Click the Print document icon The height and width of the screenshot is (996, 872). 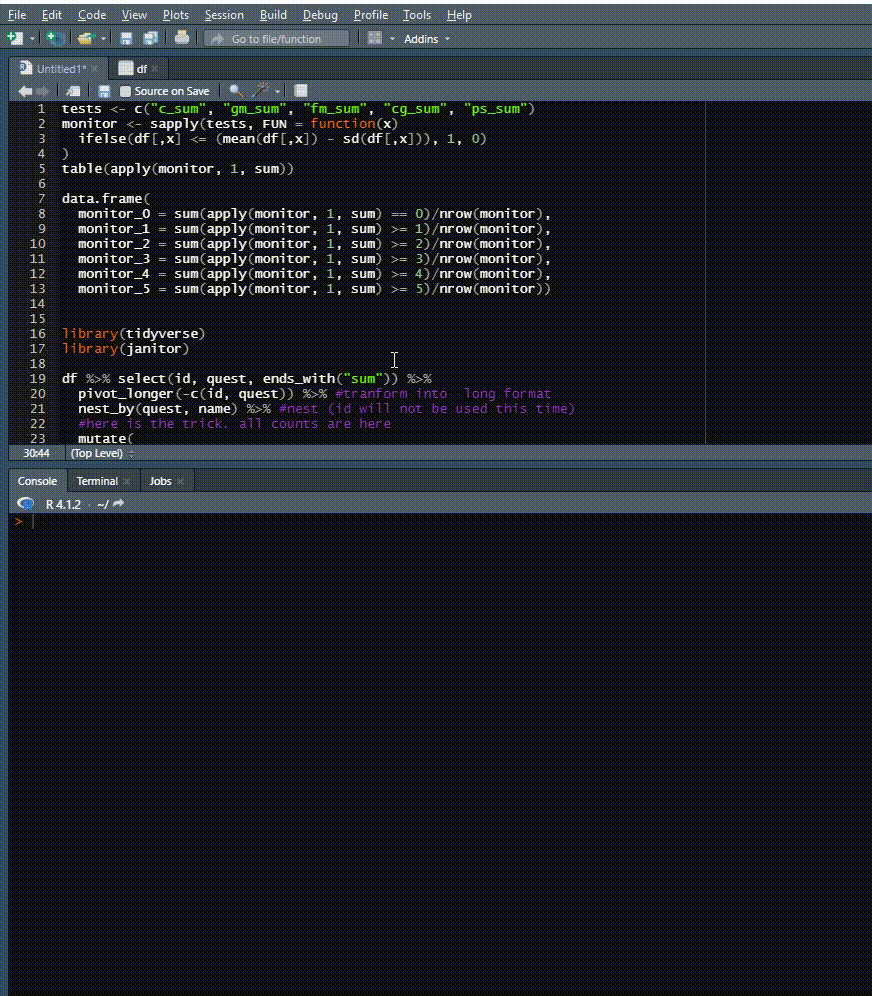182,38
